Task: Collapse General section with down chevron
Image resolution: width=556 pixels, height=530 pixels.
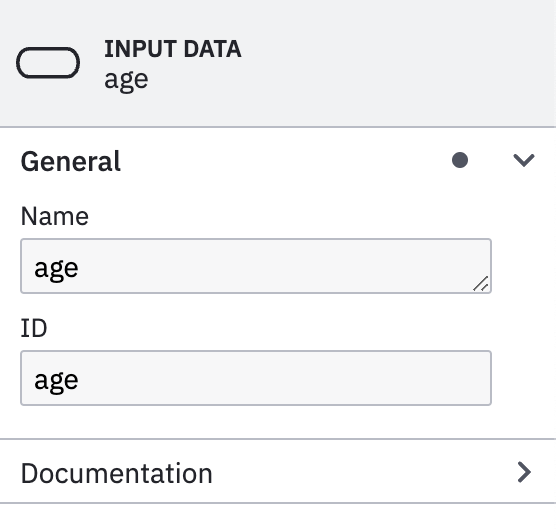Action: tap(524, 160)
